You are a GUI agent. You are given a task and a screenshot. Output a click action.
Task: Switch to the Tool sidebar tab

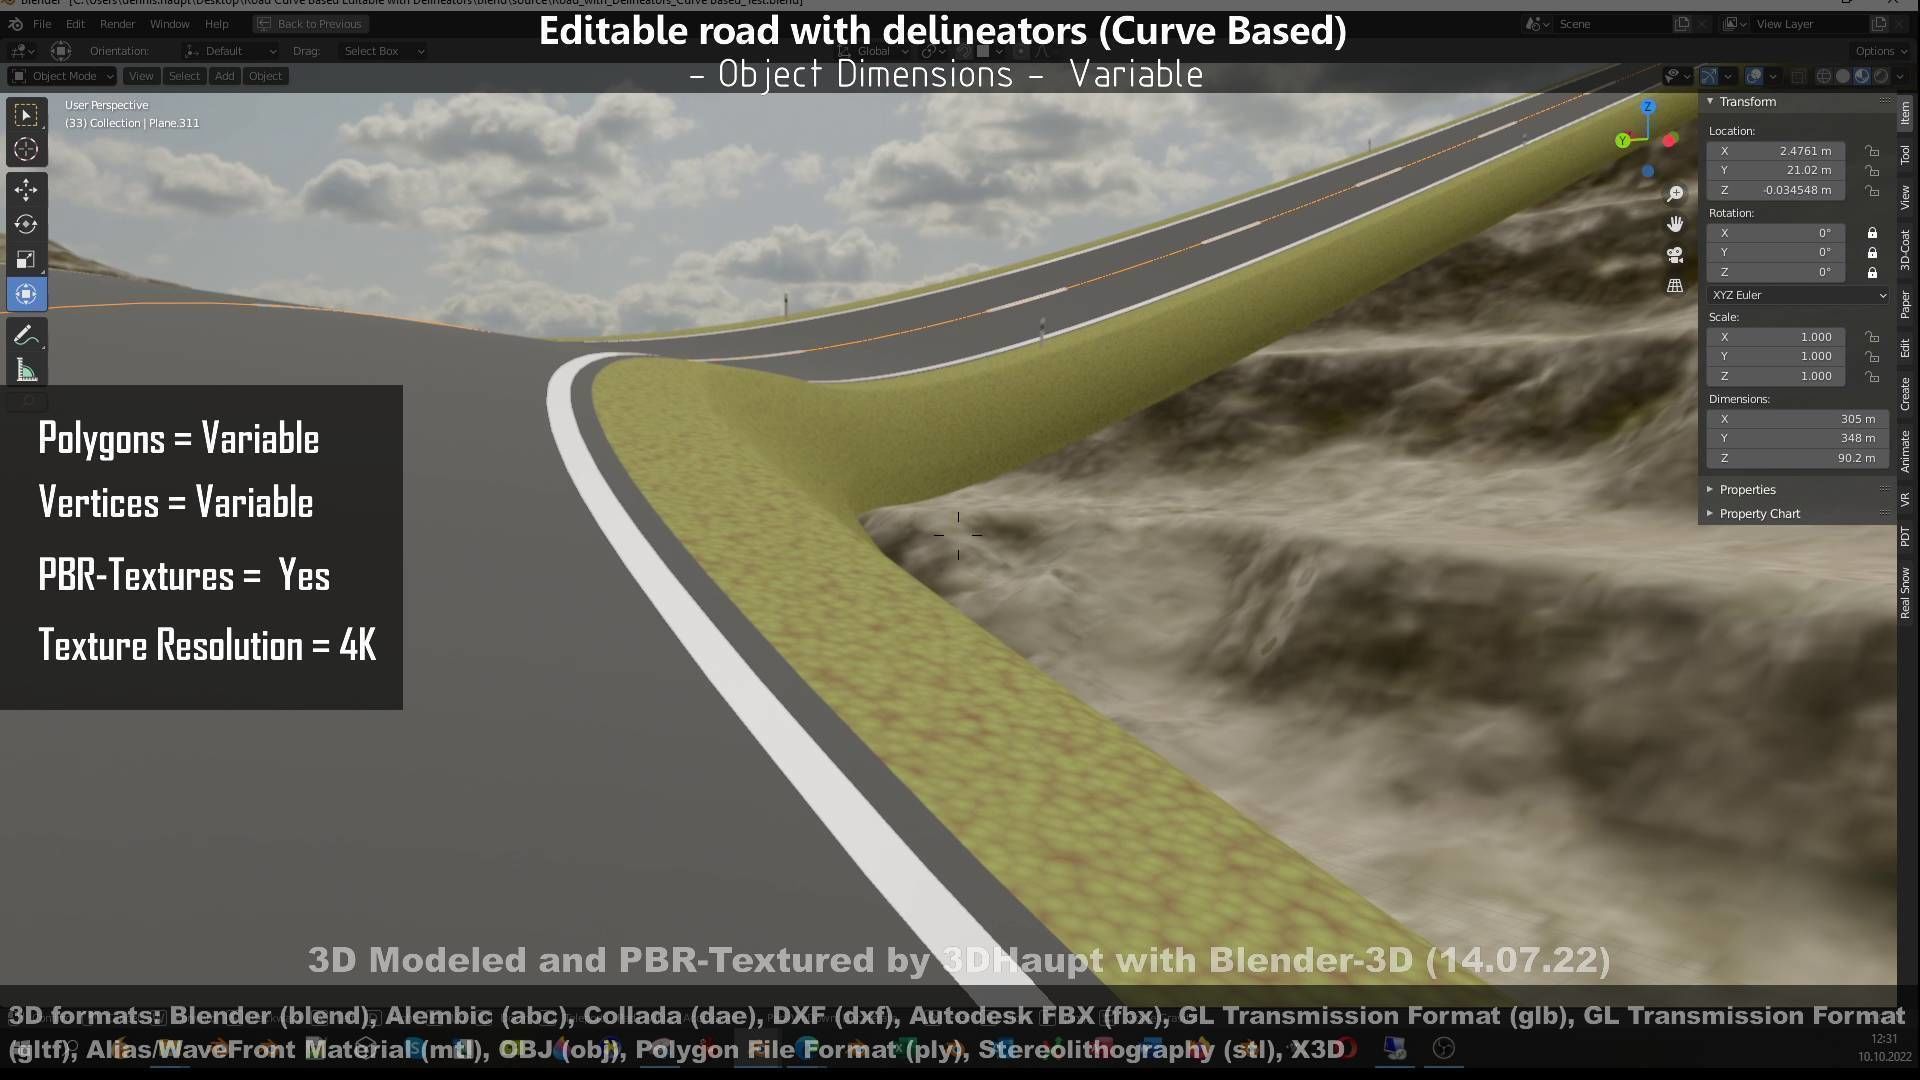tap(1905, 155)
